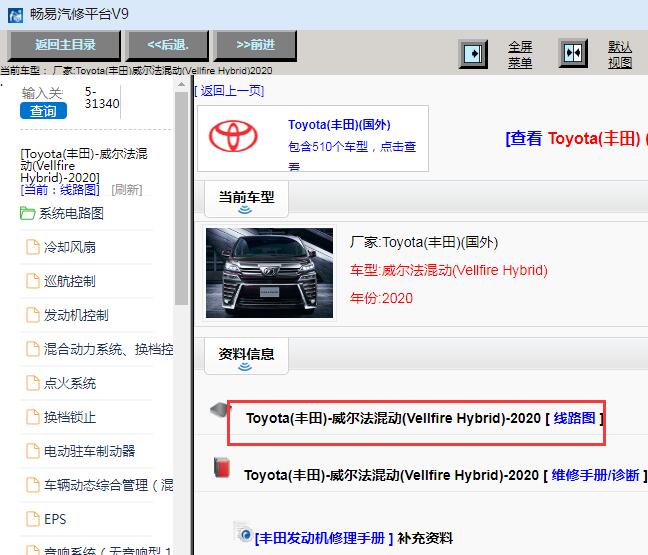
Task: Go forward with the >>前进 button
Action: [255, 45]
